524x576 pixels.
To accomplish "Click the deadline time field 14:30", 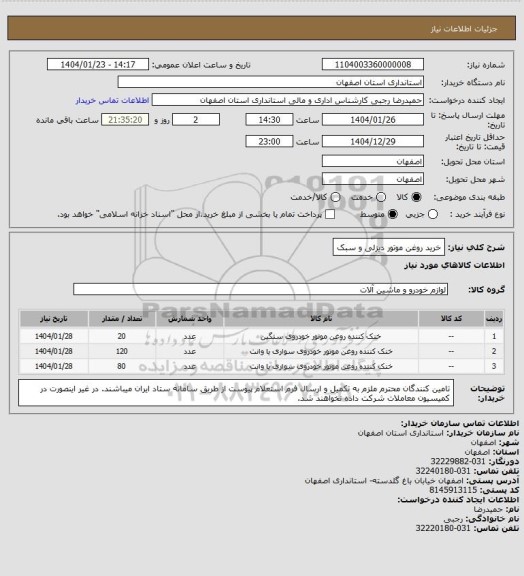I will click(269, 120).
